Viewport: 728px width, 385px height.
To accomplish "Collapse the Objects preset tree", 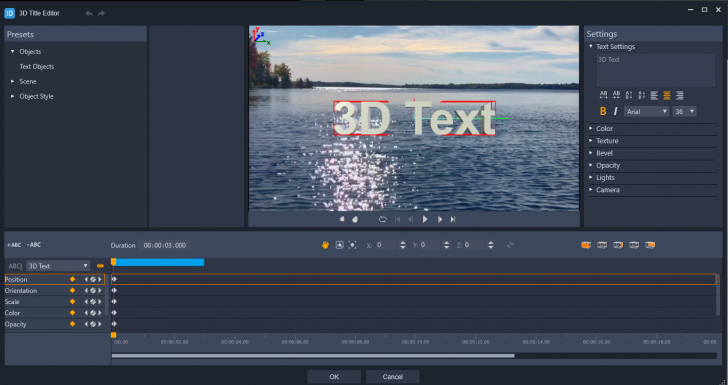I will (x=13, y=52).
